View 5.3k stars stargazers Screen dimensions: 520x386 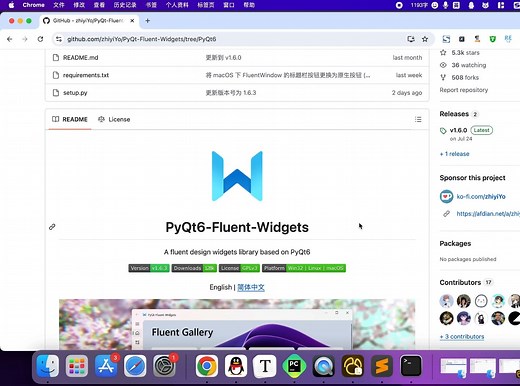pyautogui.click(x=465, y=53)
